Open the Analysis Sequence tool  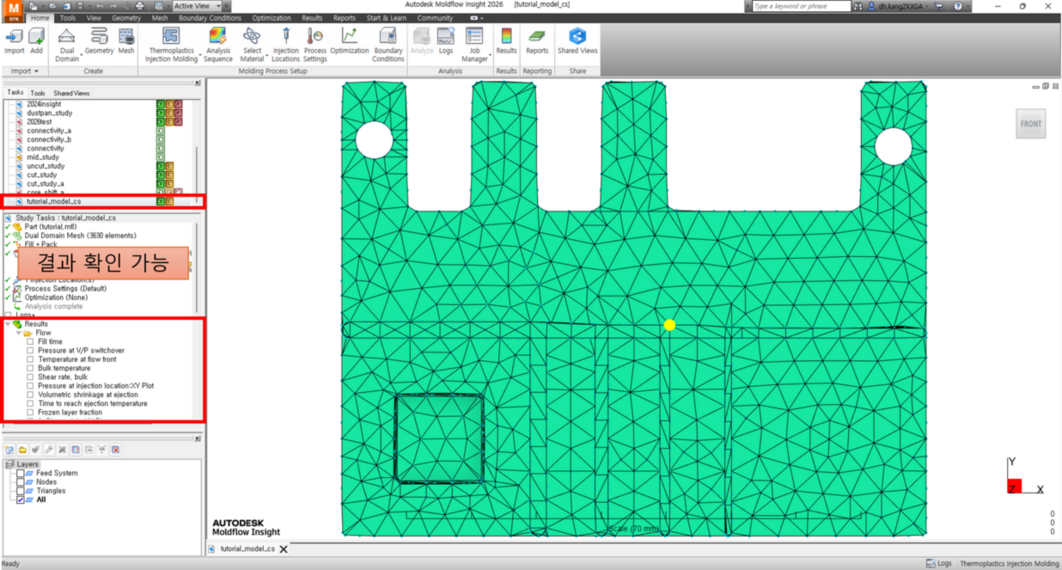point(217,41)
